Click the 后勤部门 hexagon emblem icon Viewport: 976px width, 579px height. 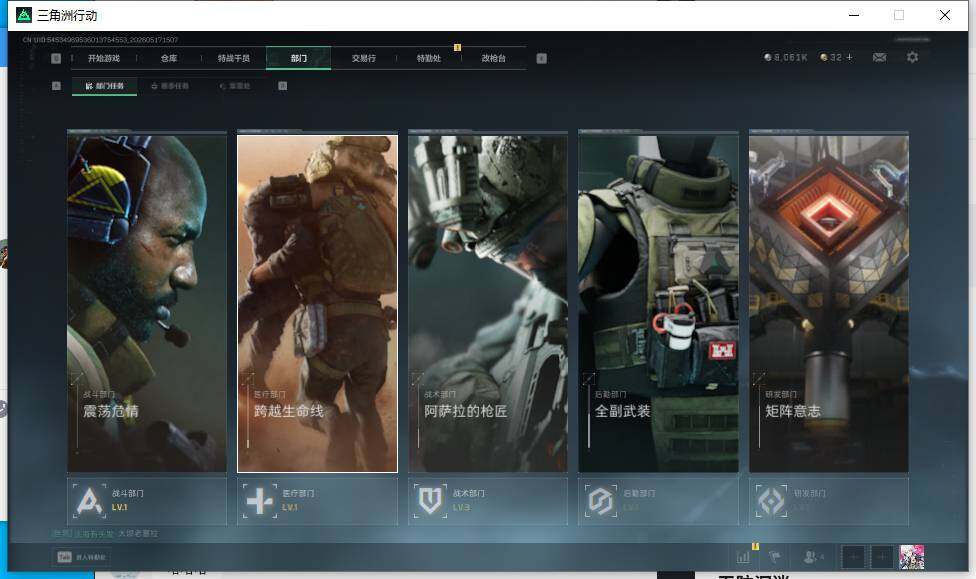click(601, 501)
